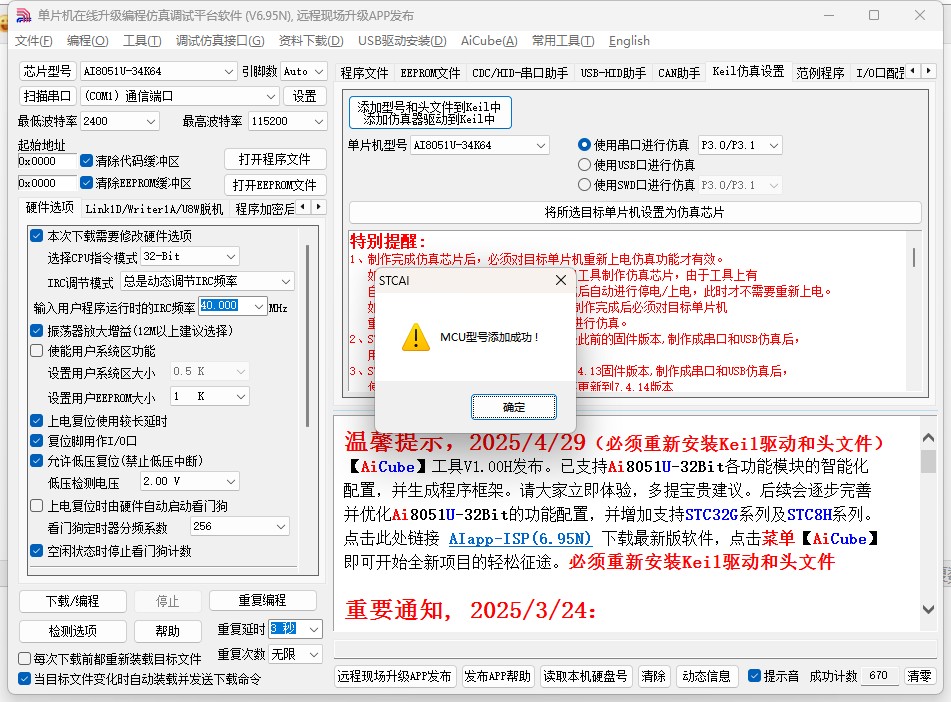
Task: Click 打开程序文件 button
Action: (275, 159)
